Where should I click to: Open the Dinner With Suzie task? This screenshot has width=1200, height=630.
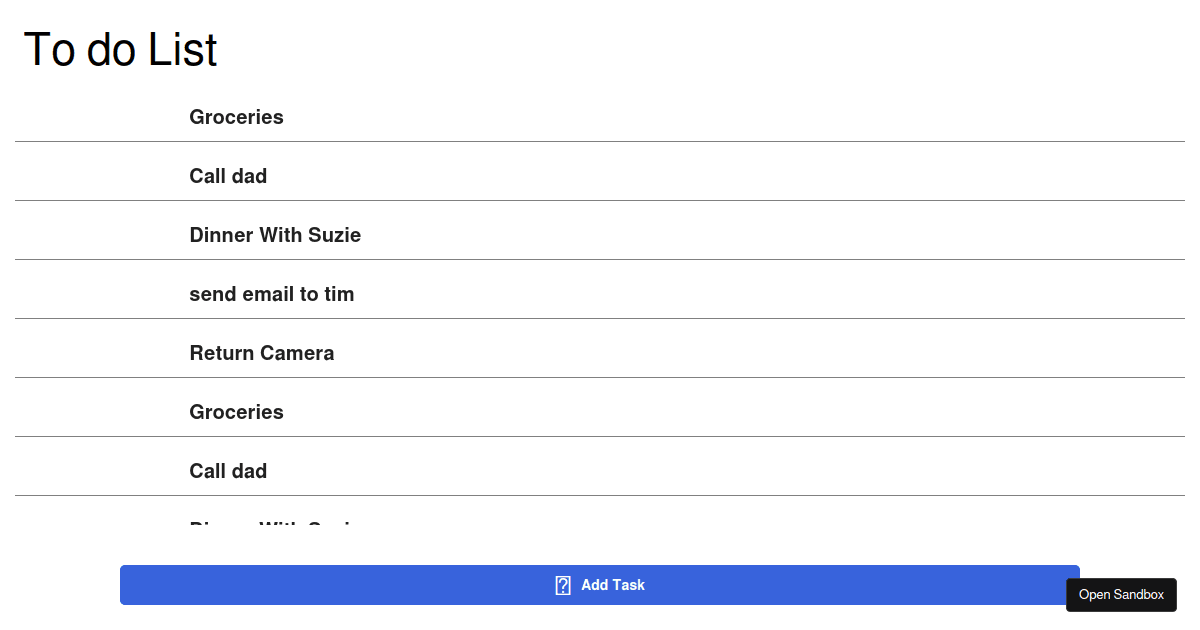[x=275, y=235]
